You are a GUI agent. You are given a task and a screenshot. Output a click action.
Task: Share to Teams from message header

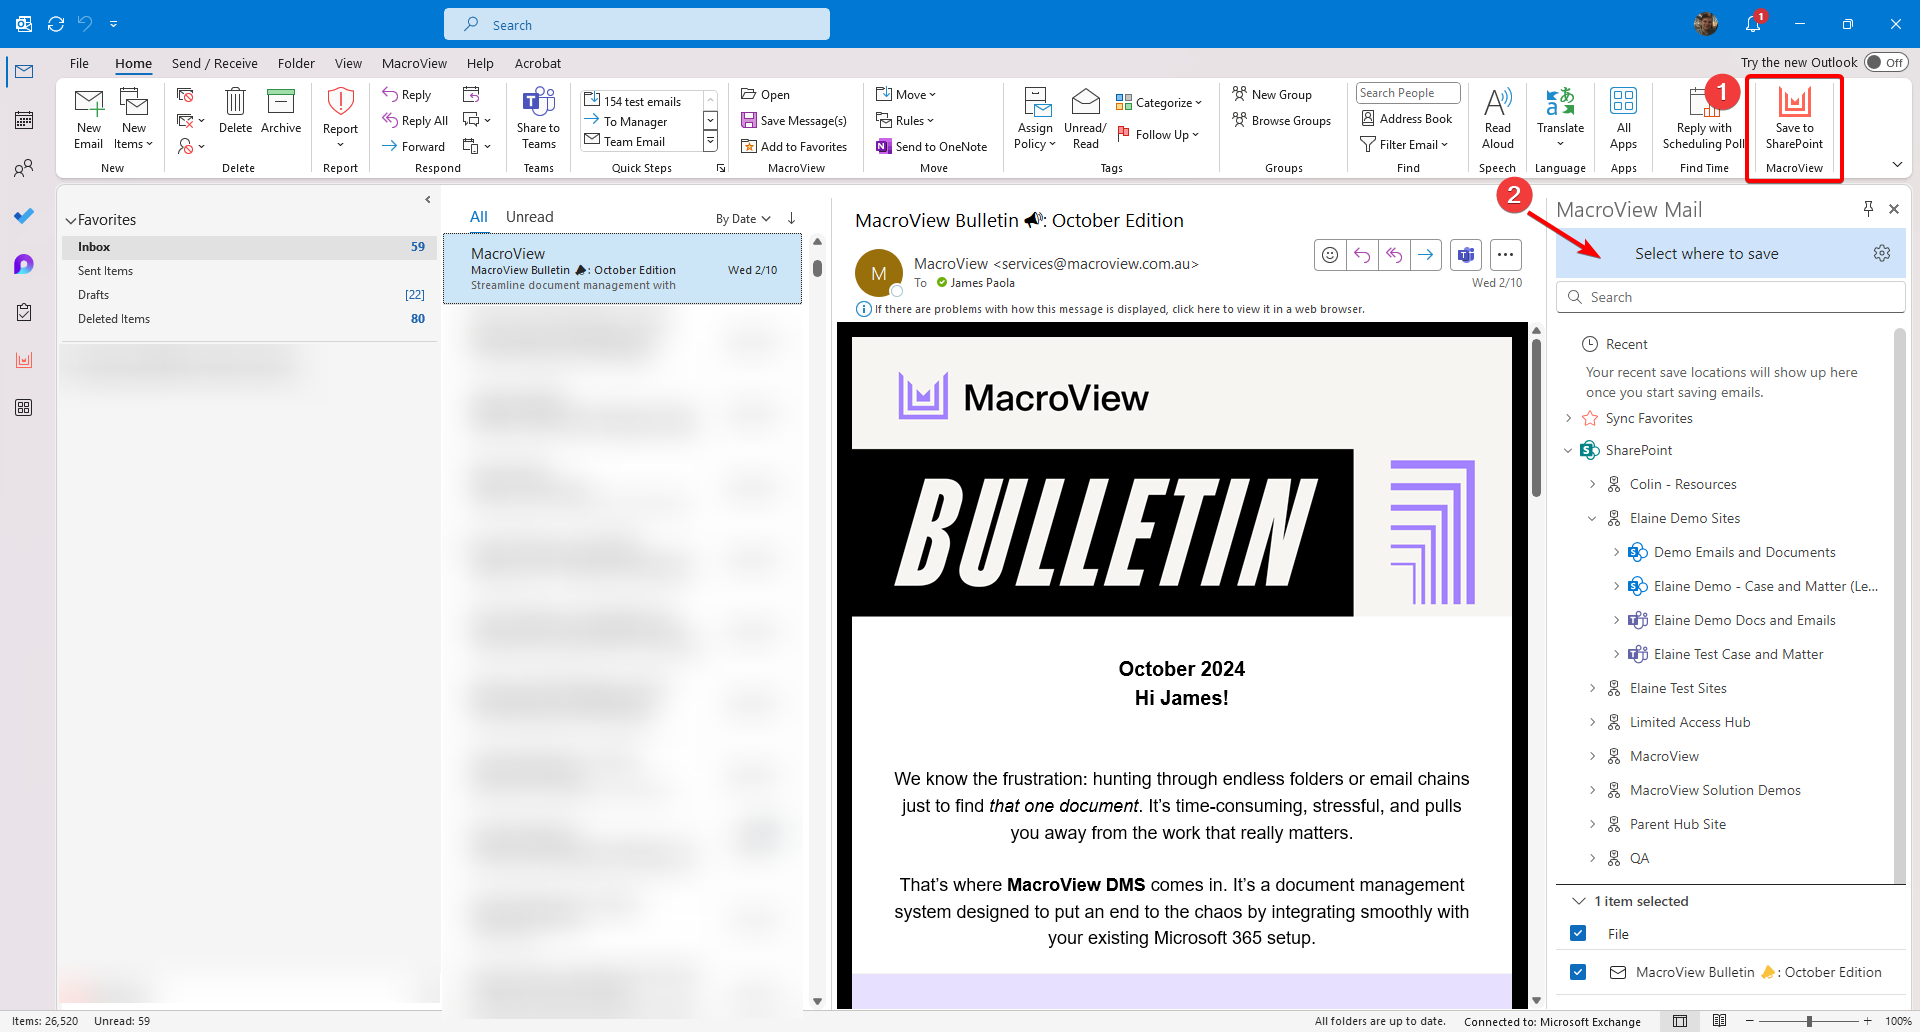tap(1466, 255)
